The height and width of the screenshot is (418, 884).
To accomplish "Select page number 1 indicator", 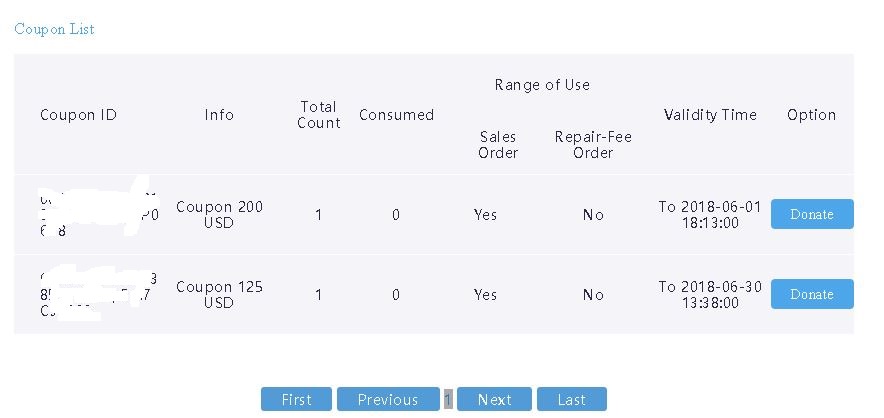I will pyautogui.click(x=448, y=399).
